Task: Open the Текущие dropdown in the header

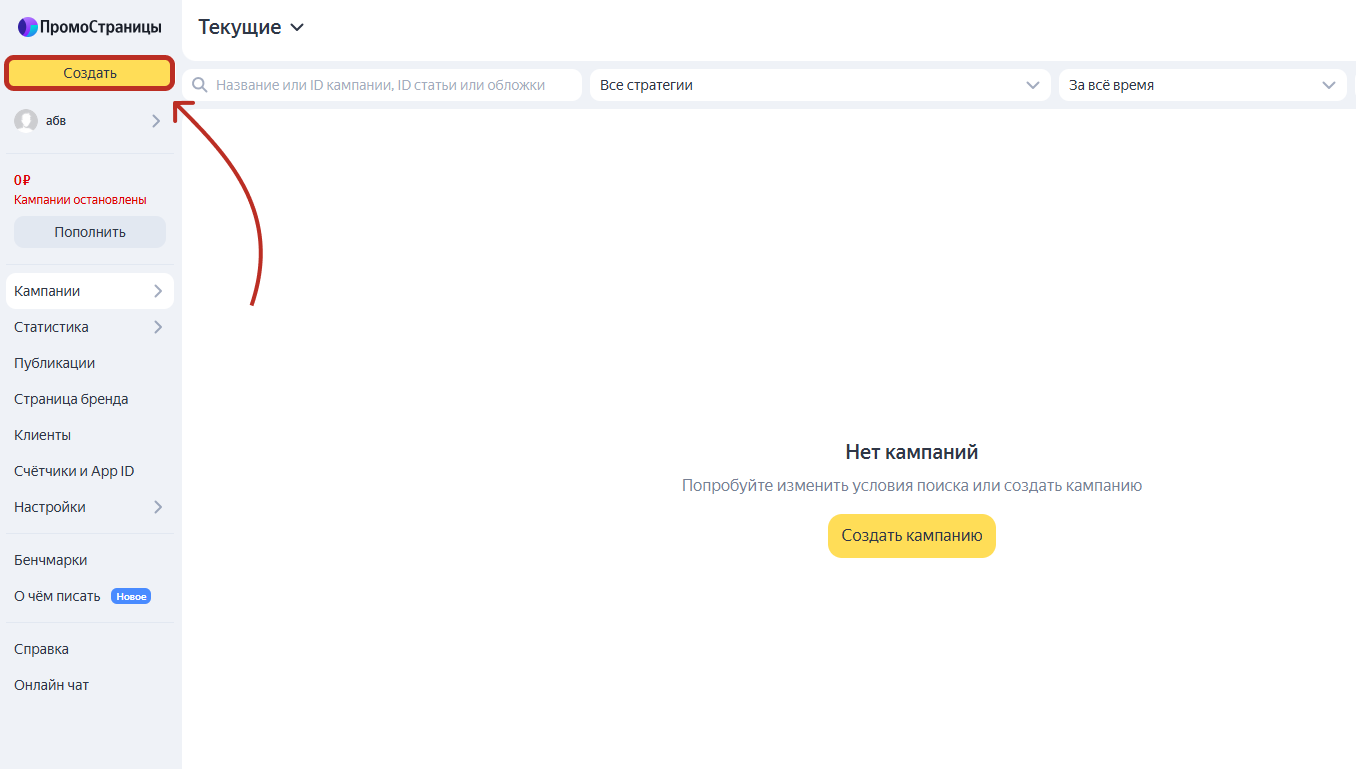Action: pyautogui.click(x=251, y=27)
